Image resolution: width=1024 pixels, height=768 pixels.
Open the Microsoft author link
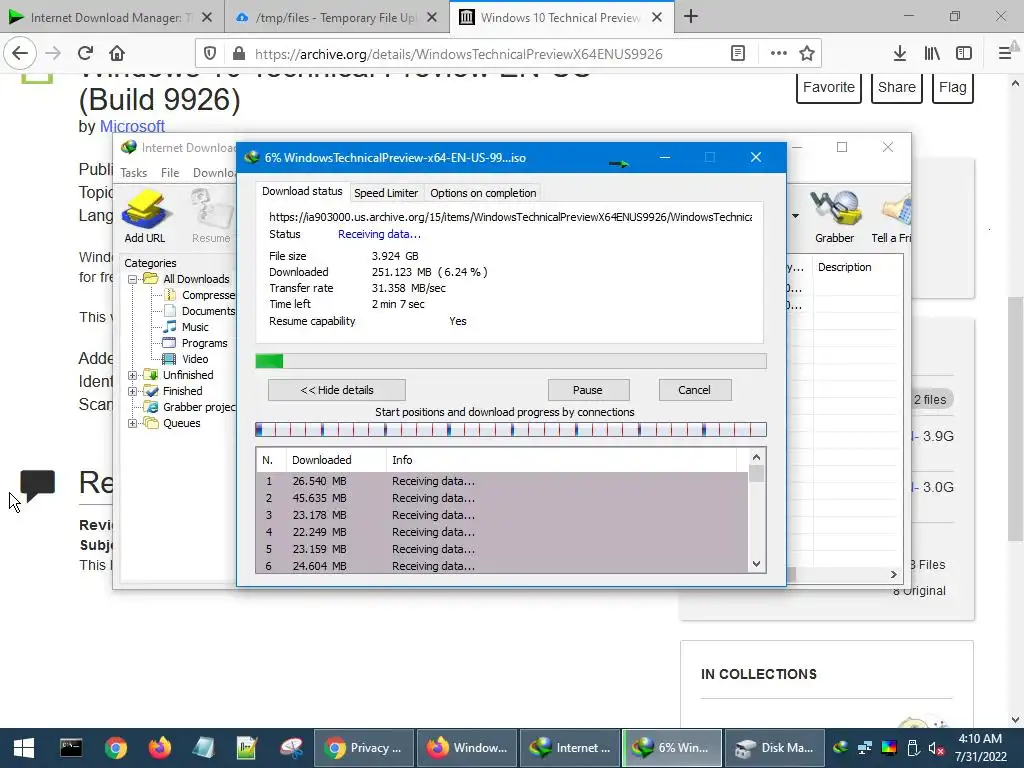click(132, 126)
